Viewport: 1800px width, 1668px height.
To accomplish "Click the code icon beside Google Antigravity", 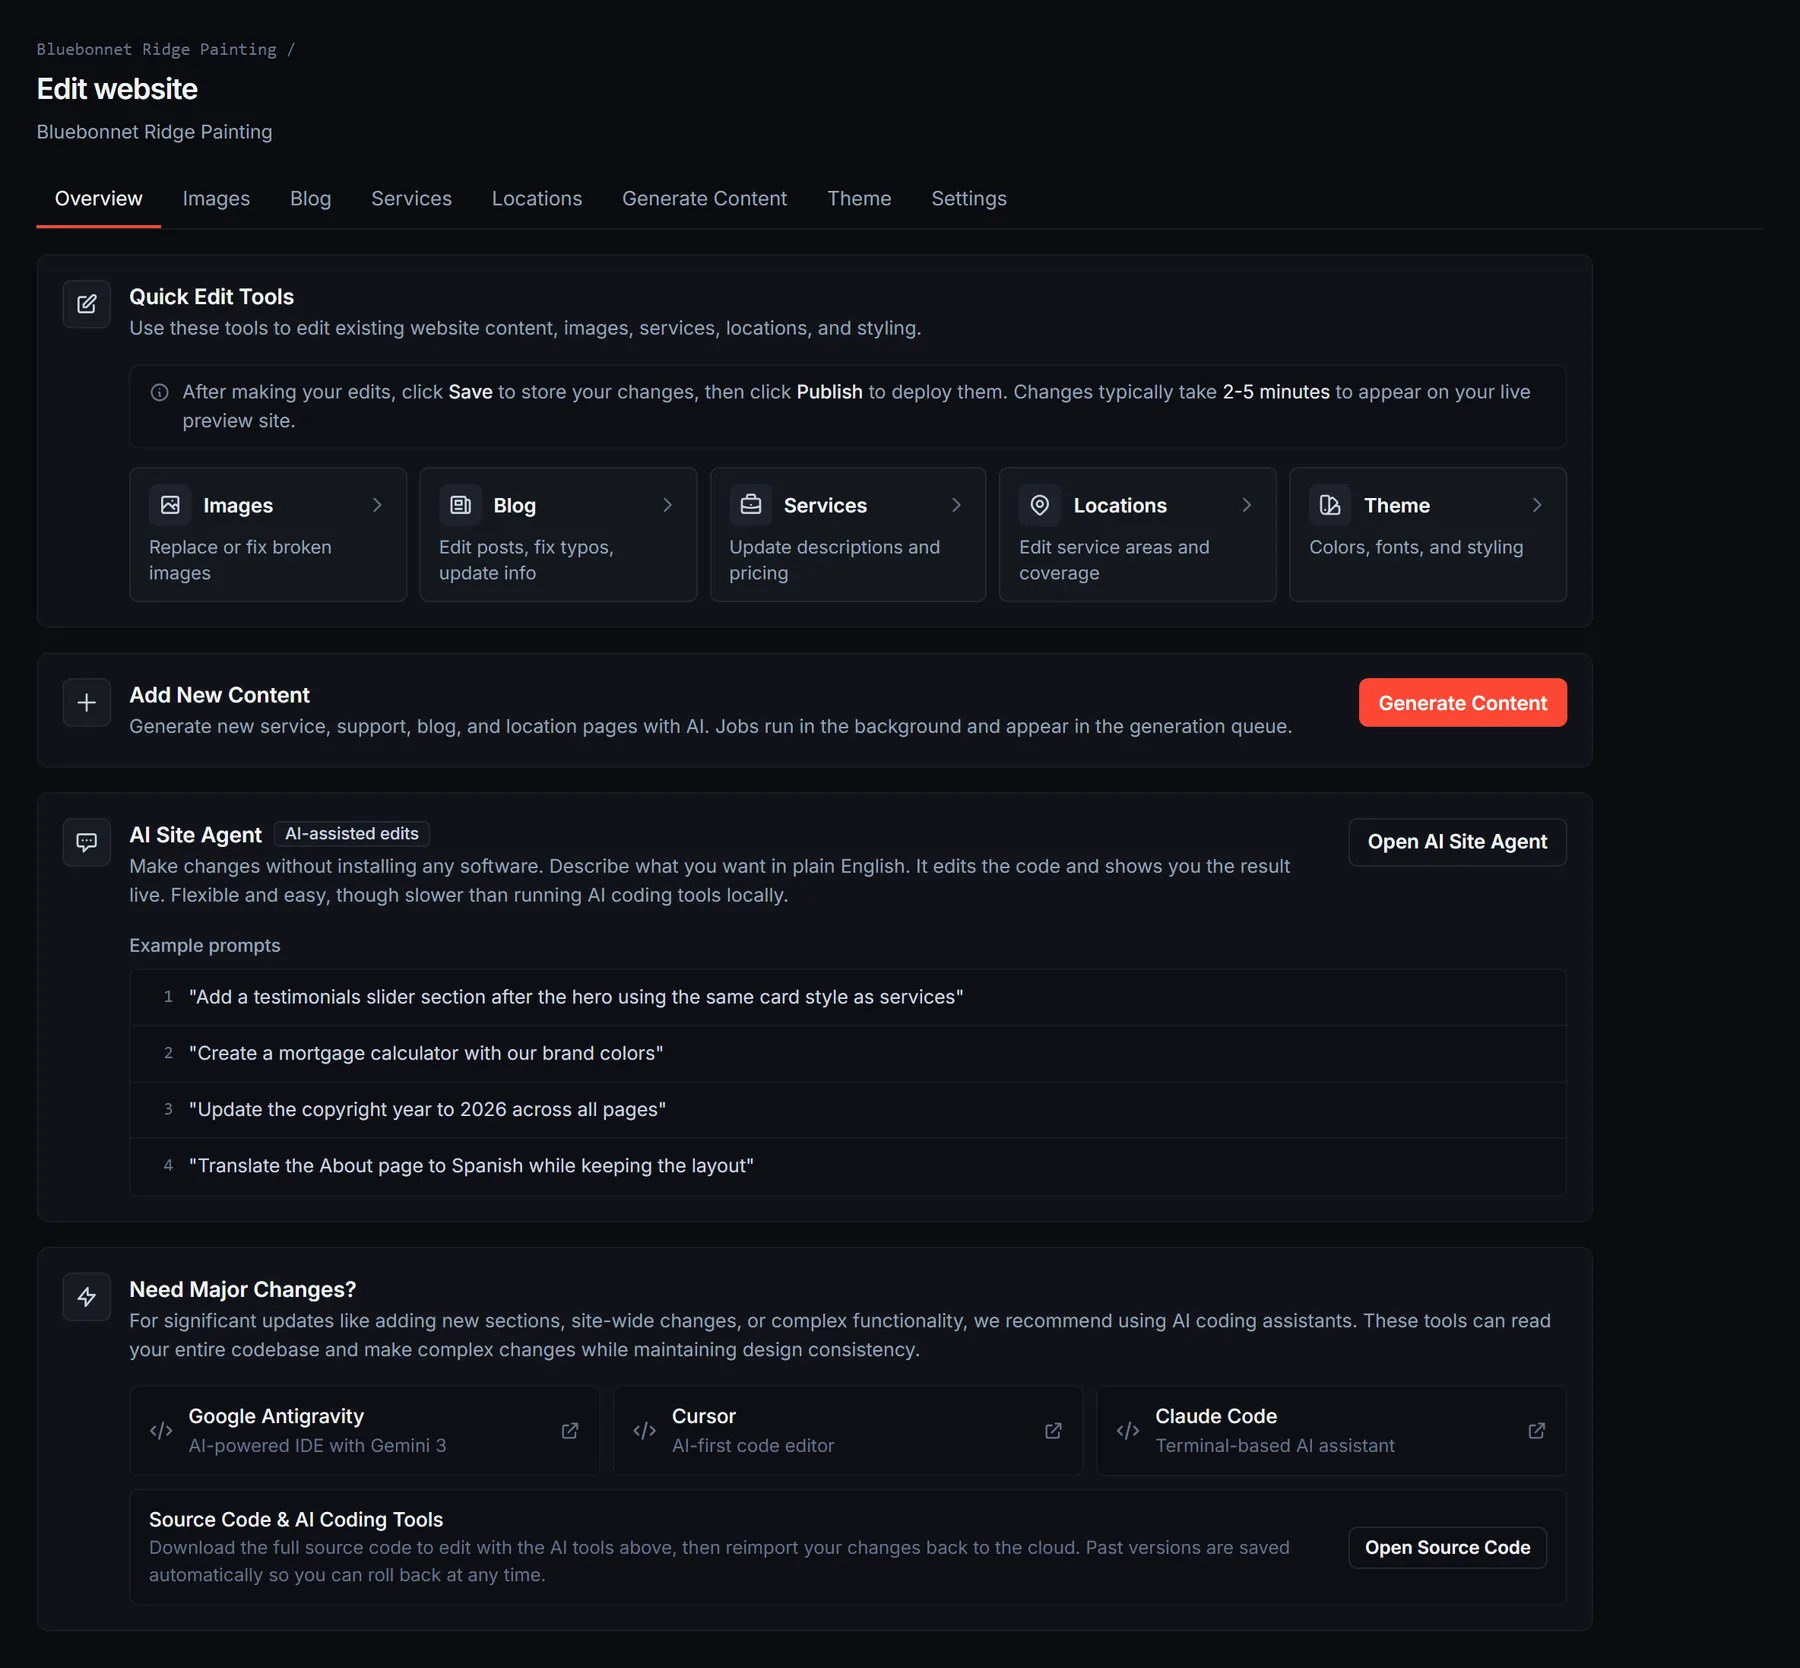I will tap(161, 1431).
